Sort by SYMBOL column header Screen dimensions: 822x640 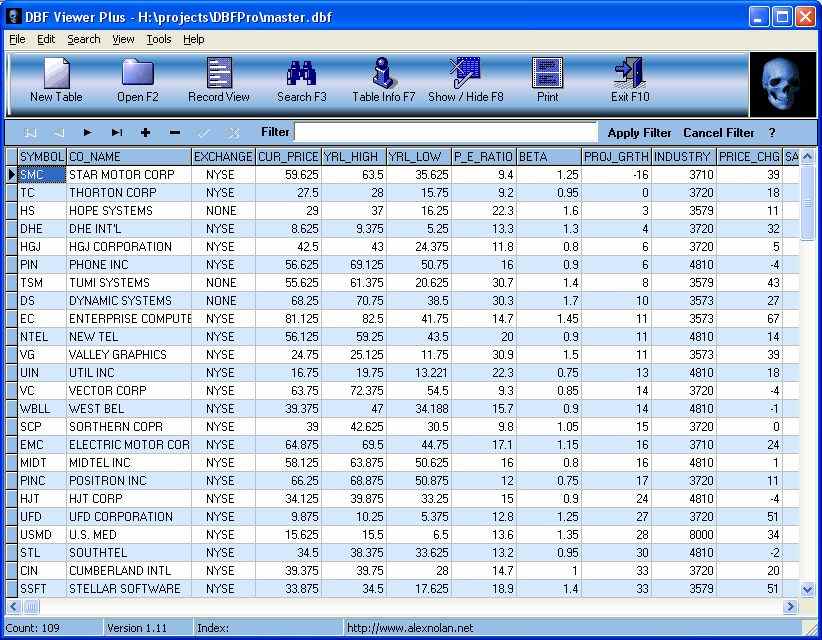(x=42, y=157)
